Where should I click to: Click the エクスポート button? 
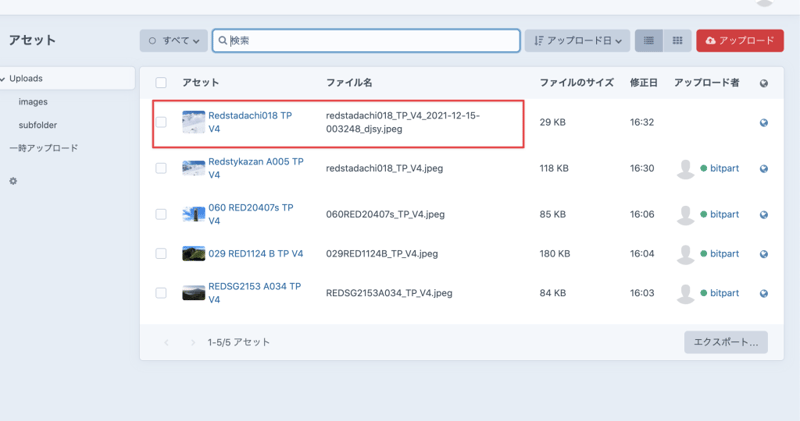coord(725,342)
